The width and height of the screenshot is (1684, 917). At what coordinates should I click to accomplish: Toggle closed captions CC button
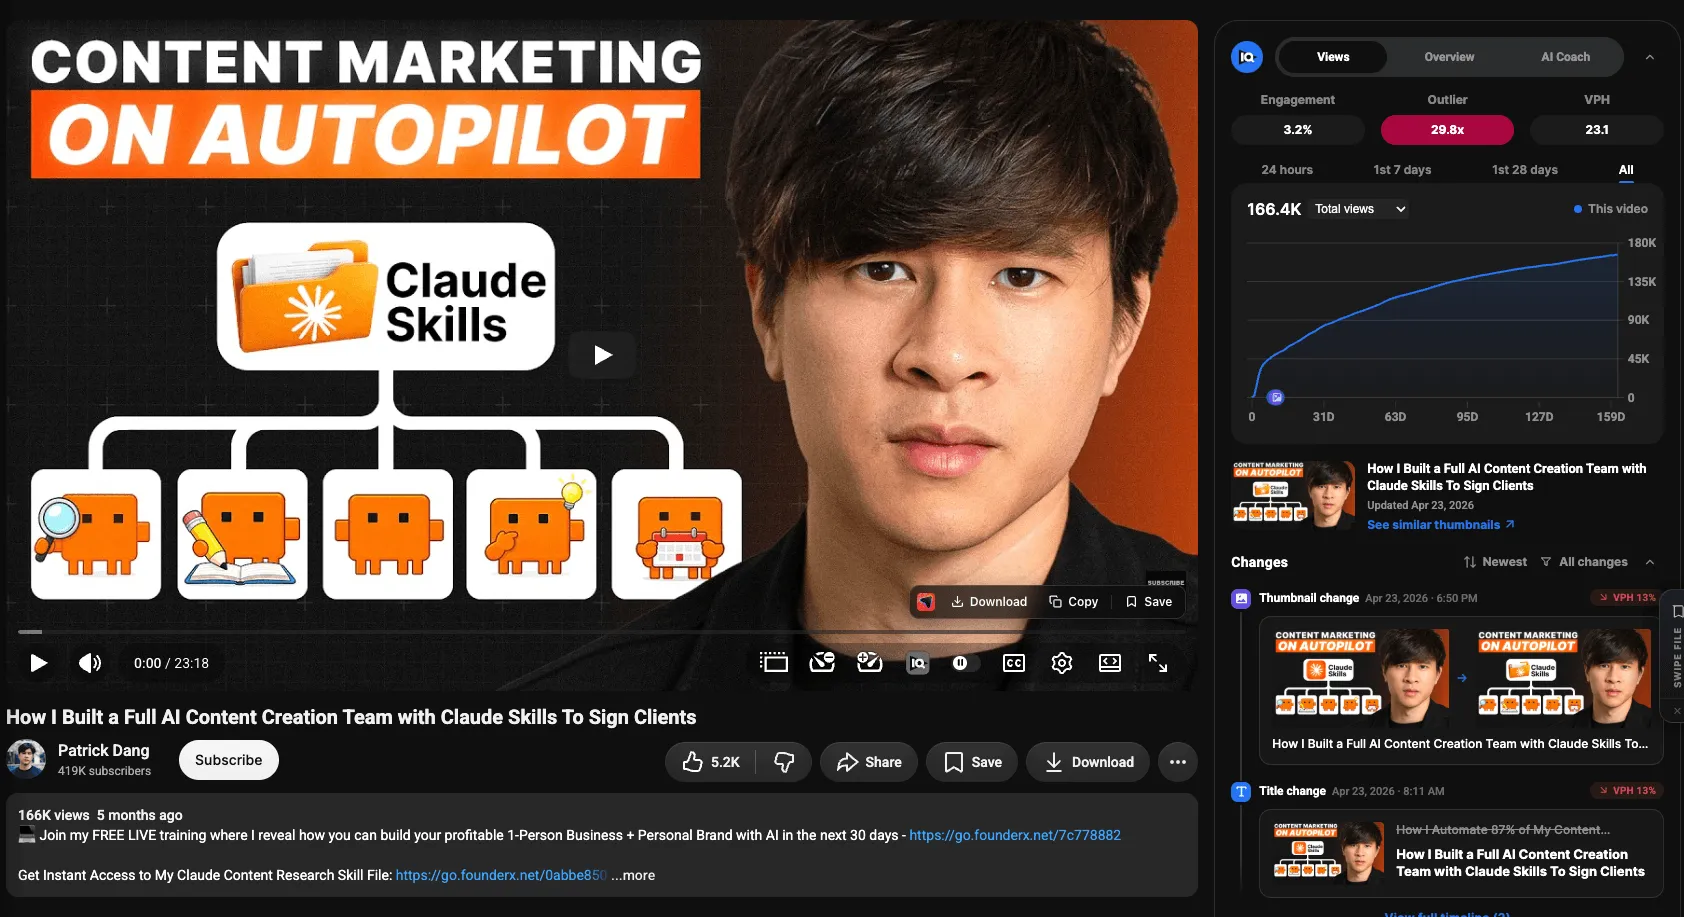(x=1014, y=663)
